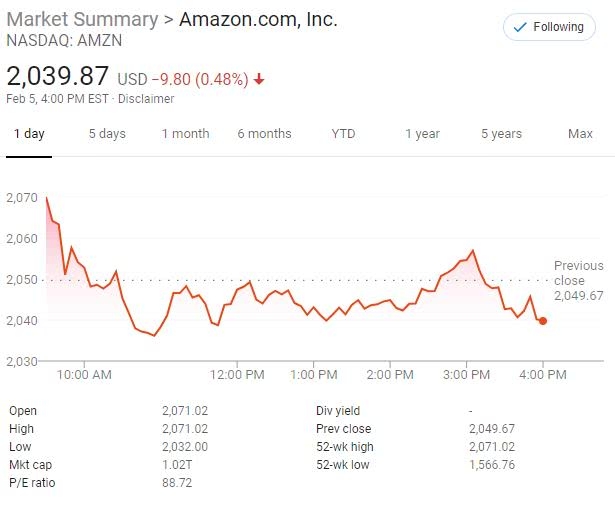Click the chart peak at market open

point(46,198)
